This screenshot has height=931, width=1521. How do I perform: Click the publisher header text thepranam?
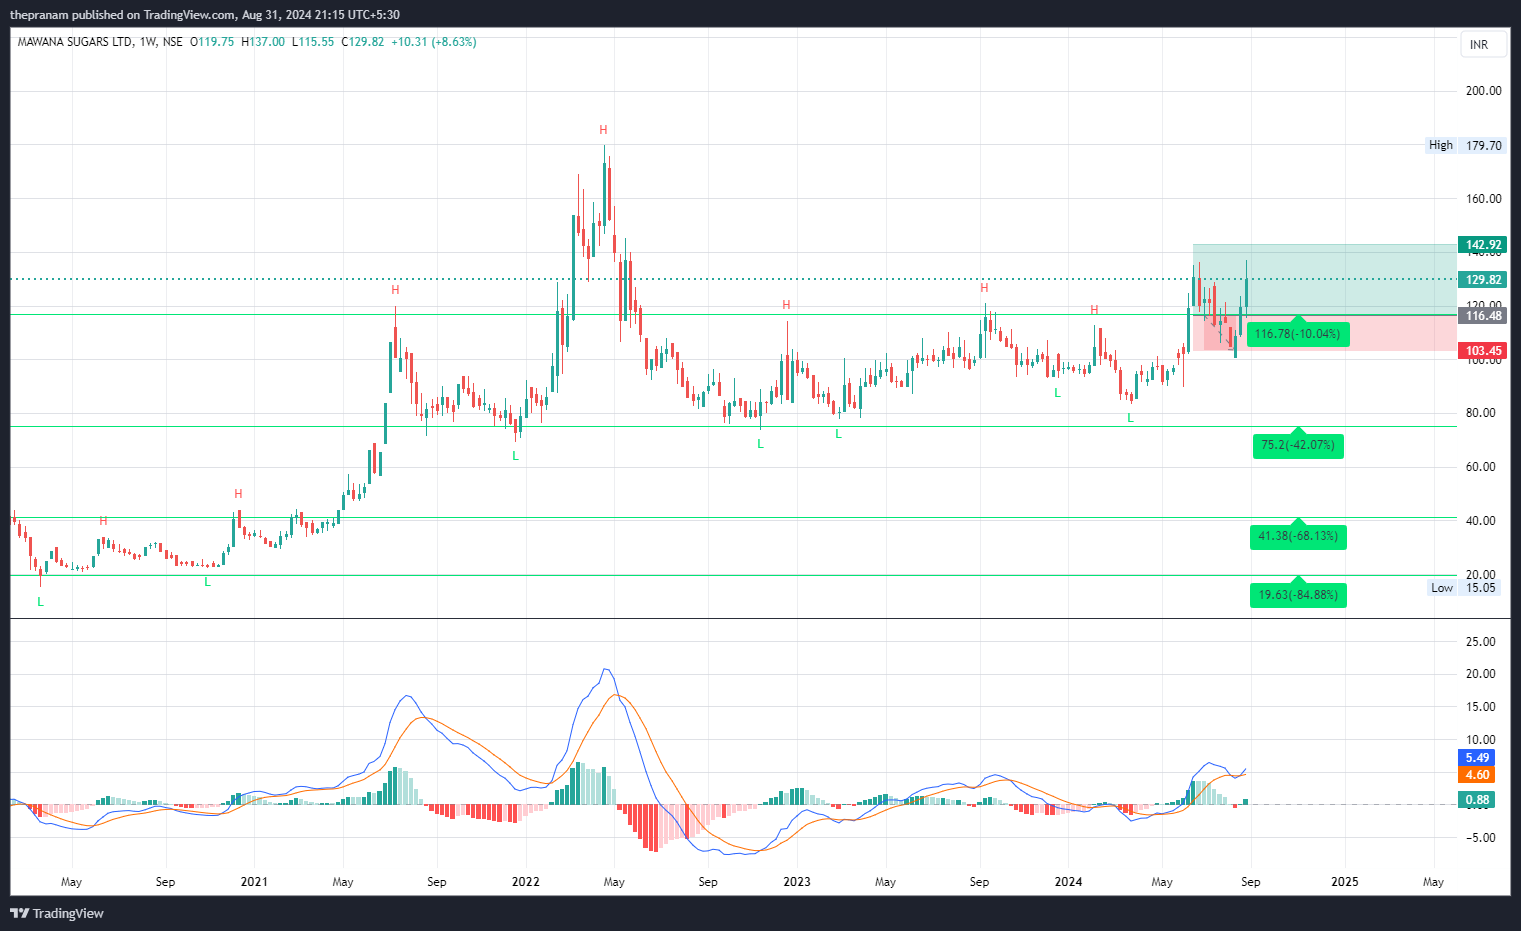click(x=39, y=15)
